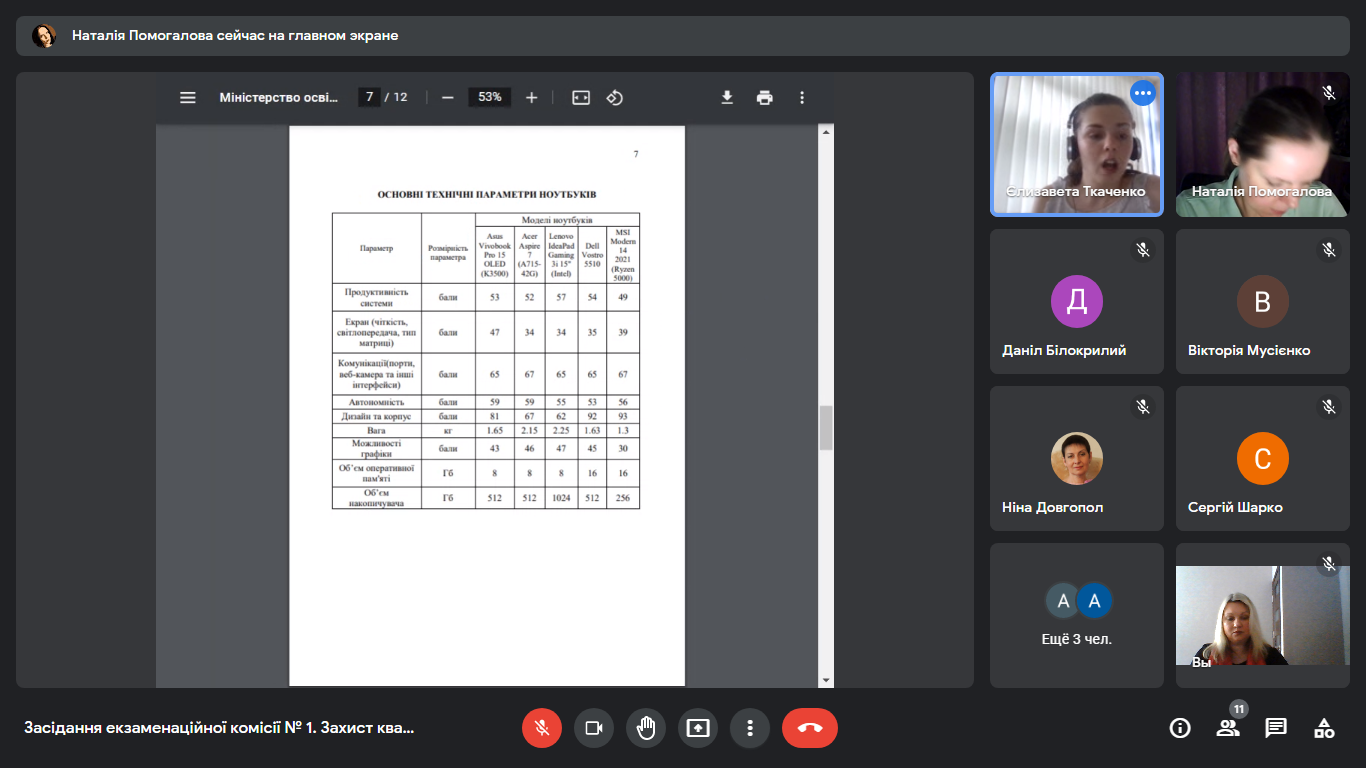The image size is (1366, 768).
Task: Open options for Єлизавета Ткаченко tile
Action: 1143,93
